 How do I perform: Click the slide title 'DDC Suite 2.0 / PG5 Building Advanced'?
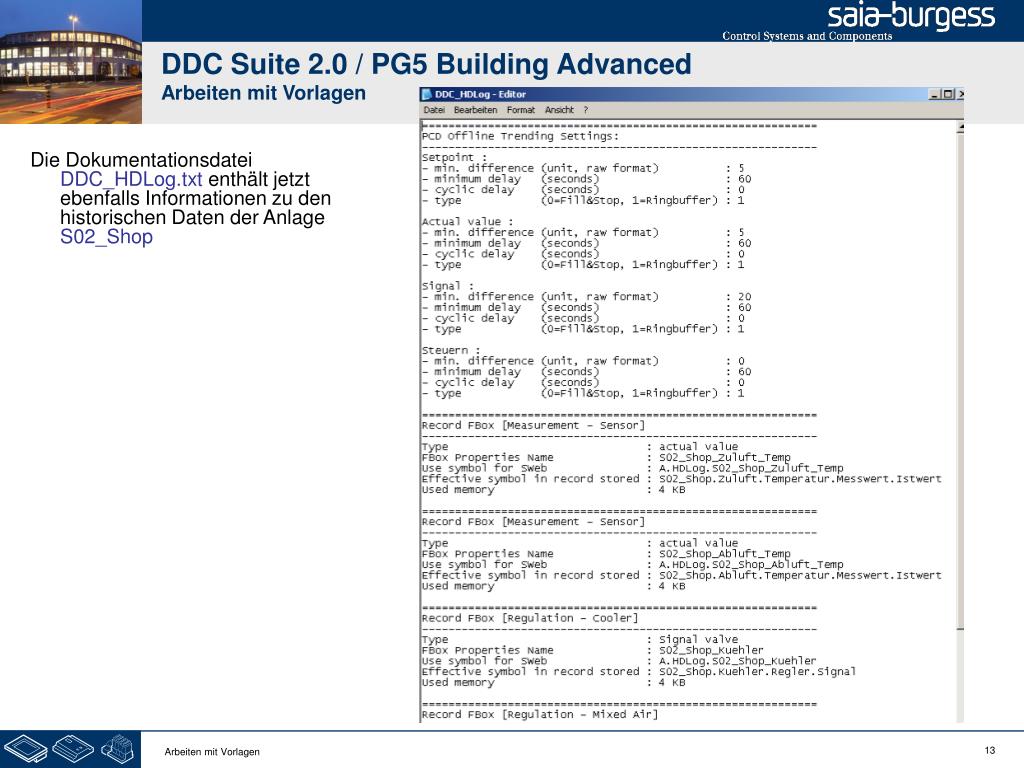(426, 64)
